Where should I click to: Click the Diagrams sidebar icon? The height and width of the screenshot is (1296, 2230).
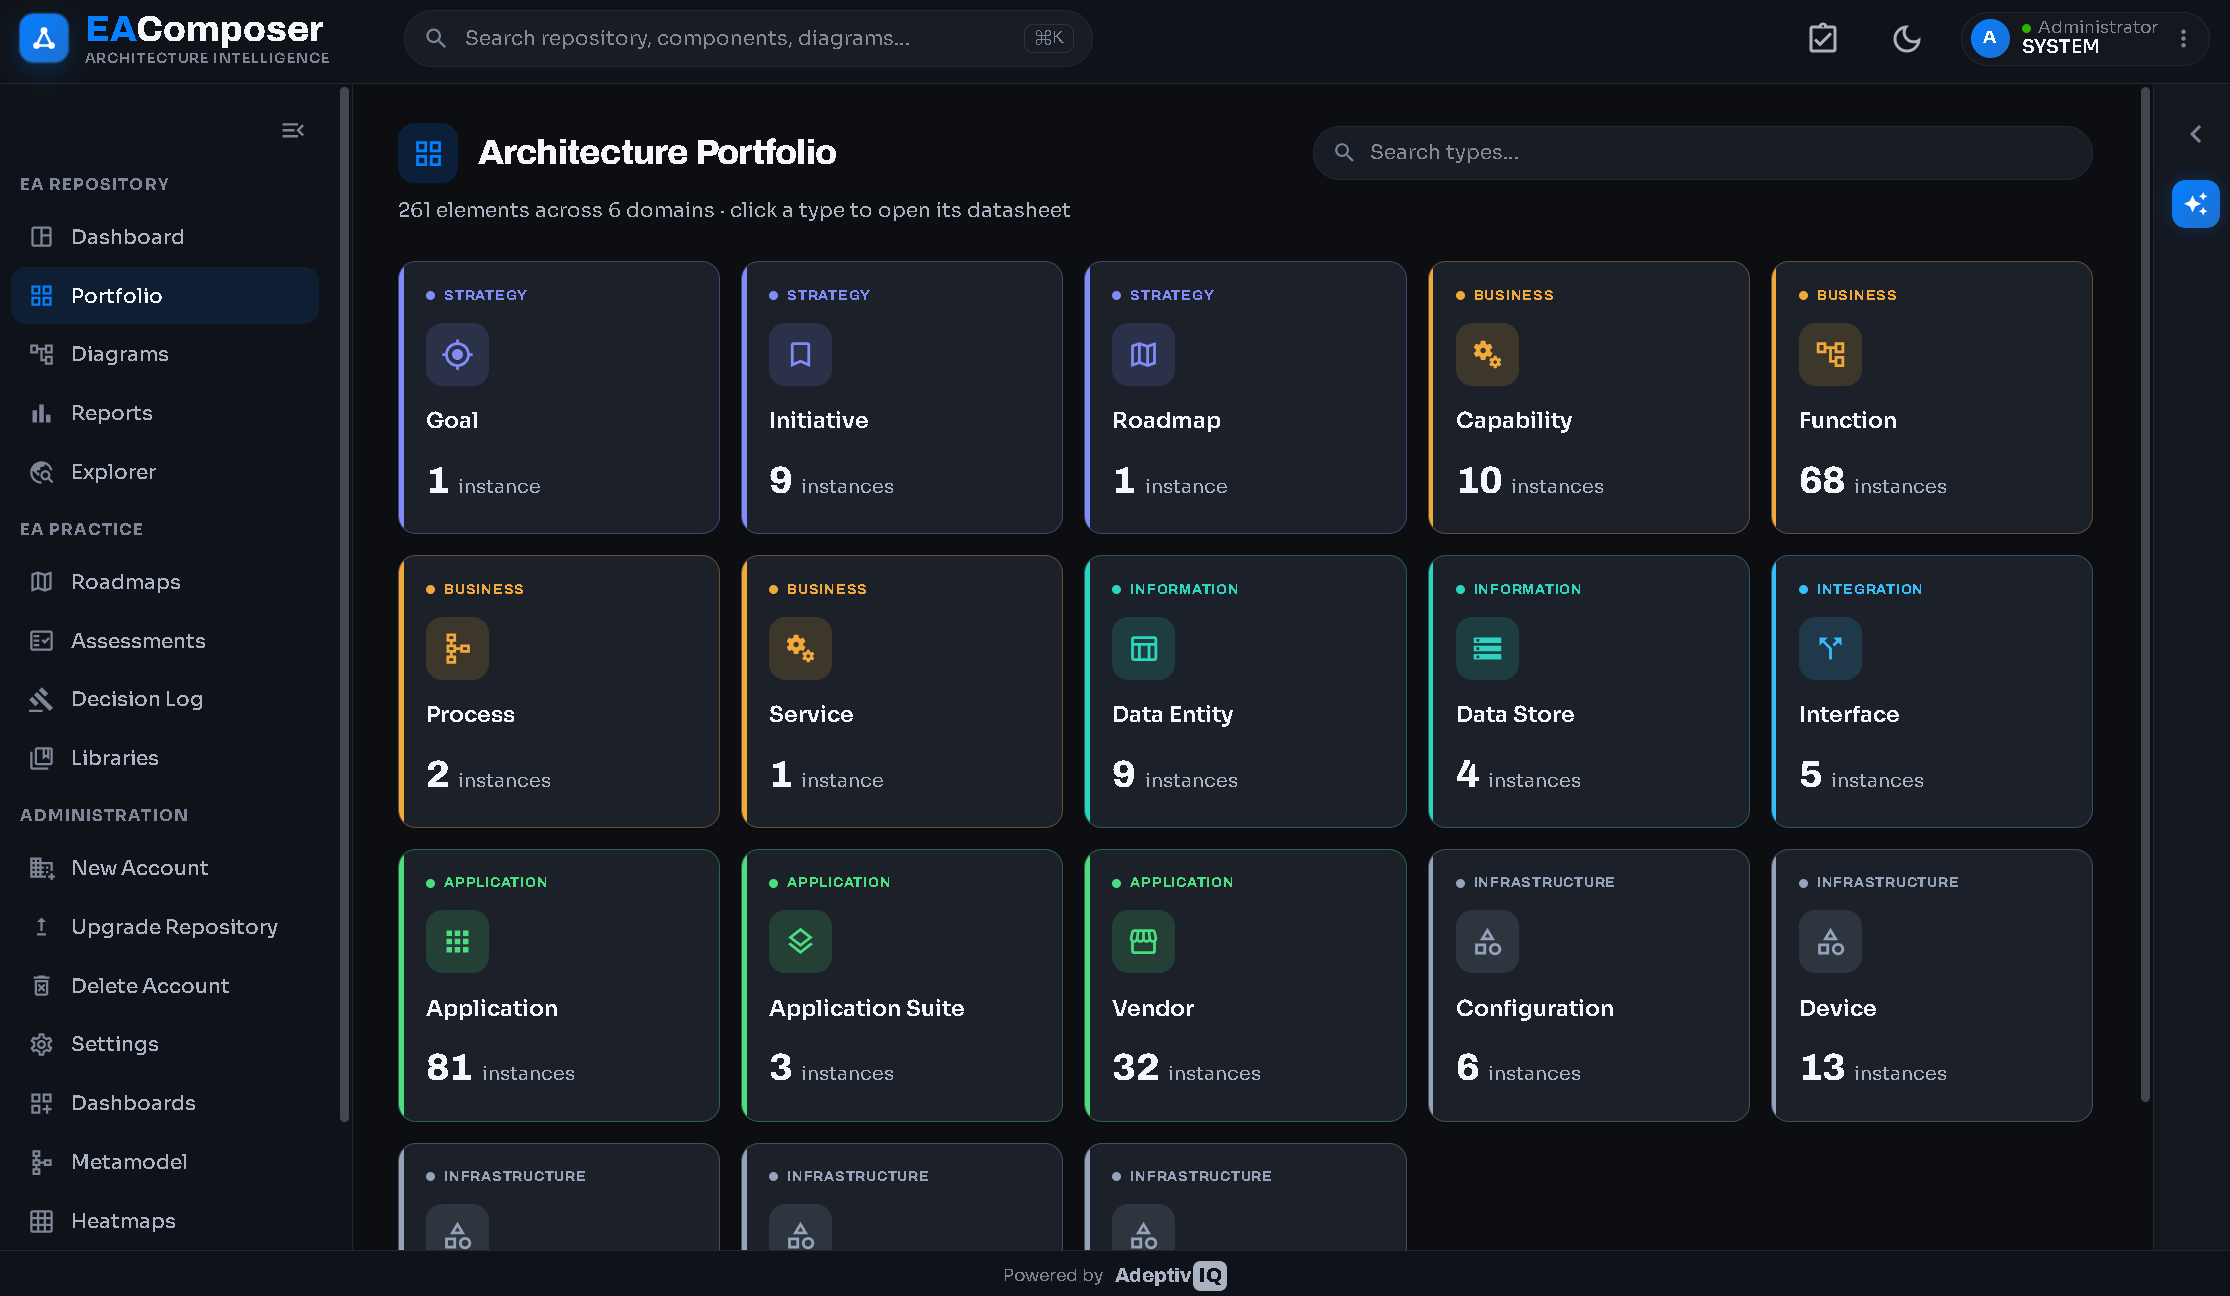pyautogui.click(x=41, y=354)
